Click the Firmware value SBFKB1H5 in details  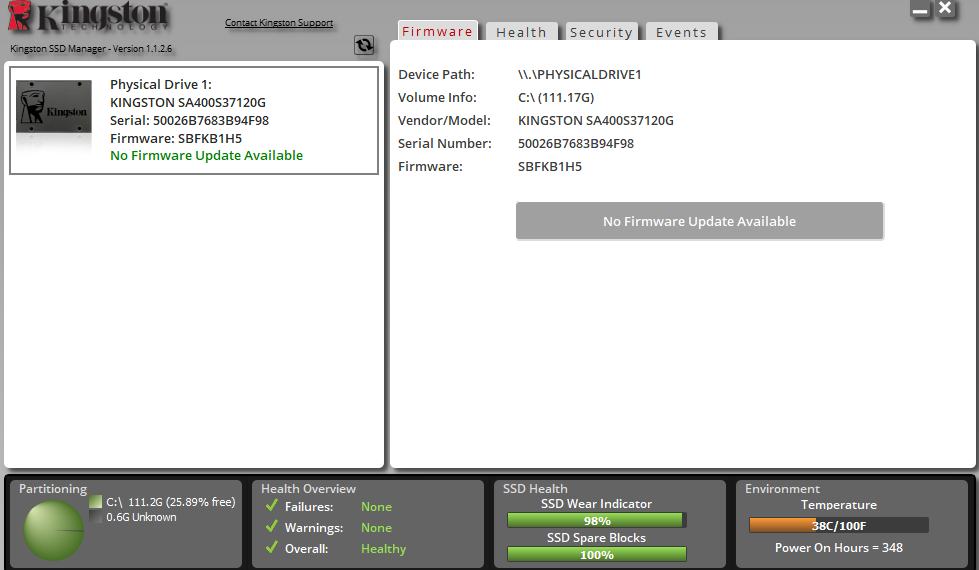(550, 167)
